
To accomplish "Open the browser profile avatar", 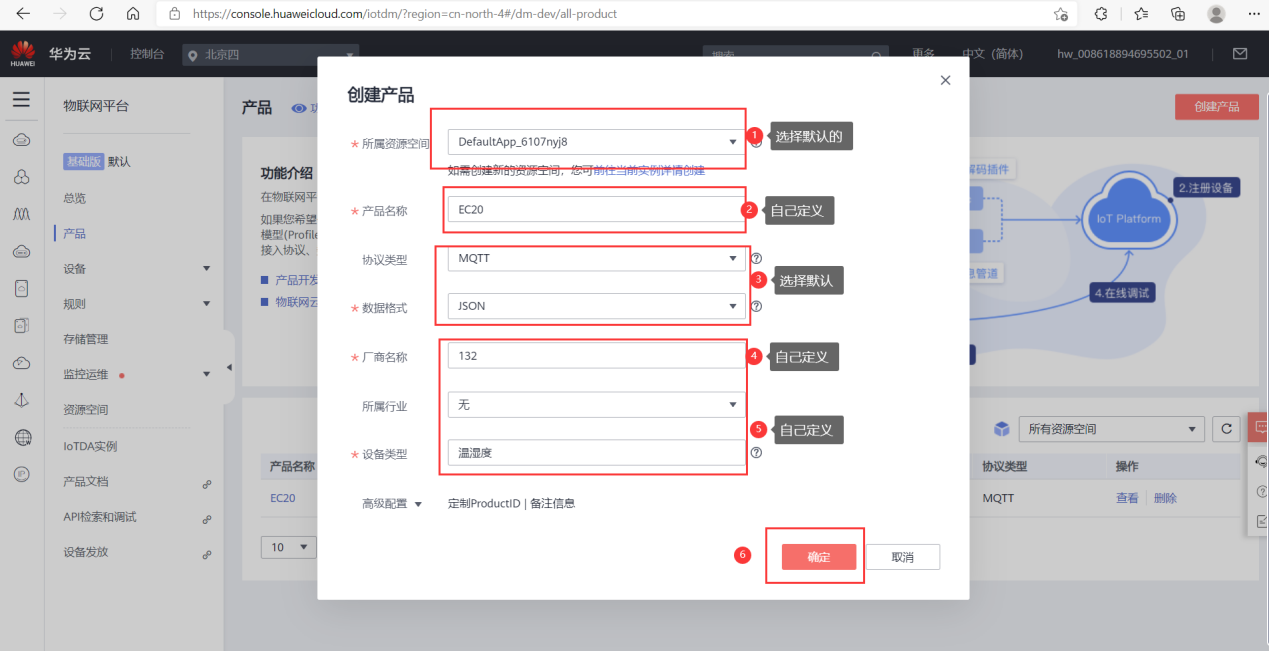I will [1216, 14].
